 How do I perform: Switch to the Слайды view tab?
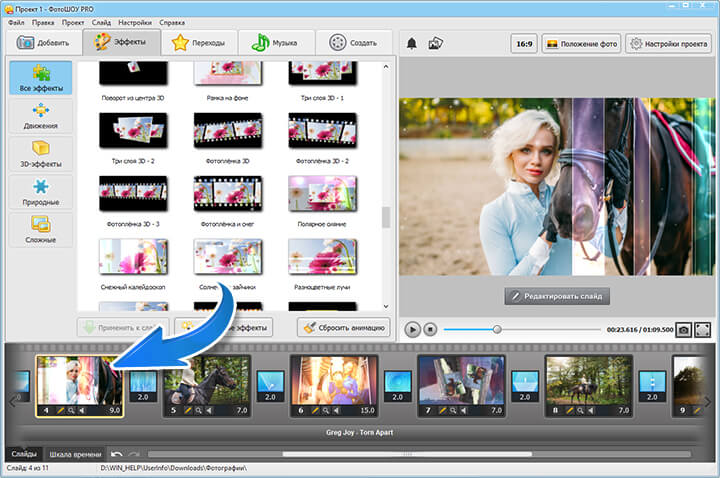click(x=24, y=454)
